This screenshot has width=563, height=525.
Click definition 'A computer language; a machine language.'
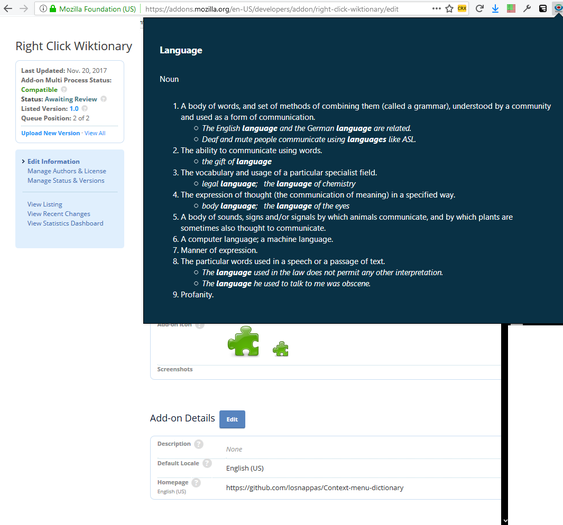257,239
